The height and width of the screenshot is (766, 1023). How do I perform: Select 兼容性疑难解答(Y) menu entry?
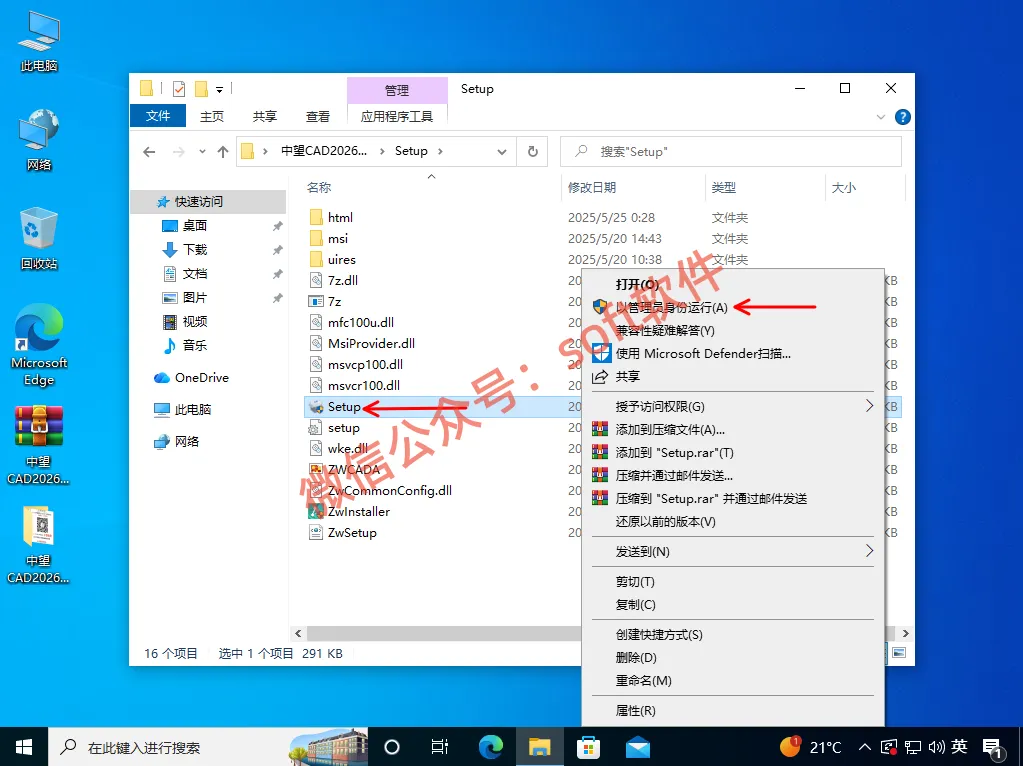(x=665, y=330)
